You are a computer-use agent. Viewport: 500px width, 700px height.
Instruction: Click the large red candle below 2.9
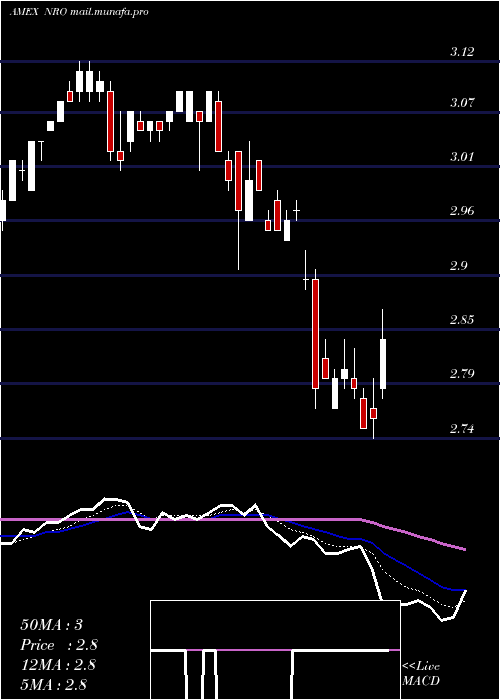click(316, 334)
